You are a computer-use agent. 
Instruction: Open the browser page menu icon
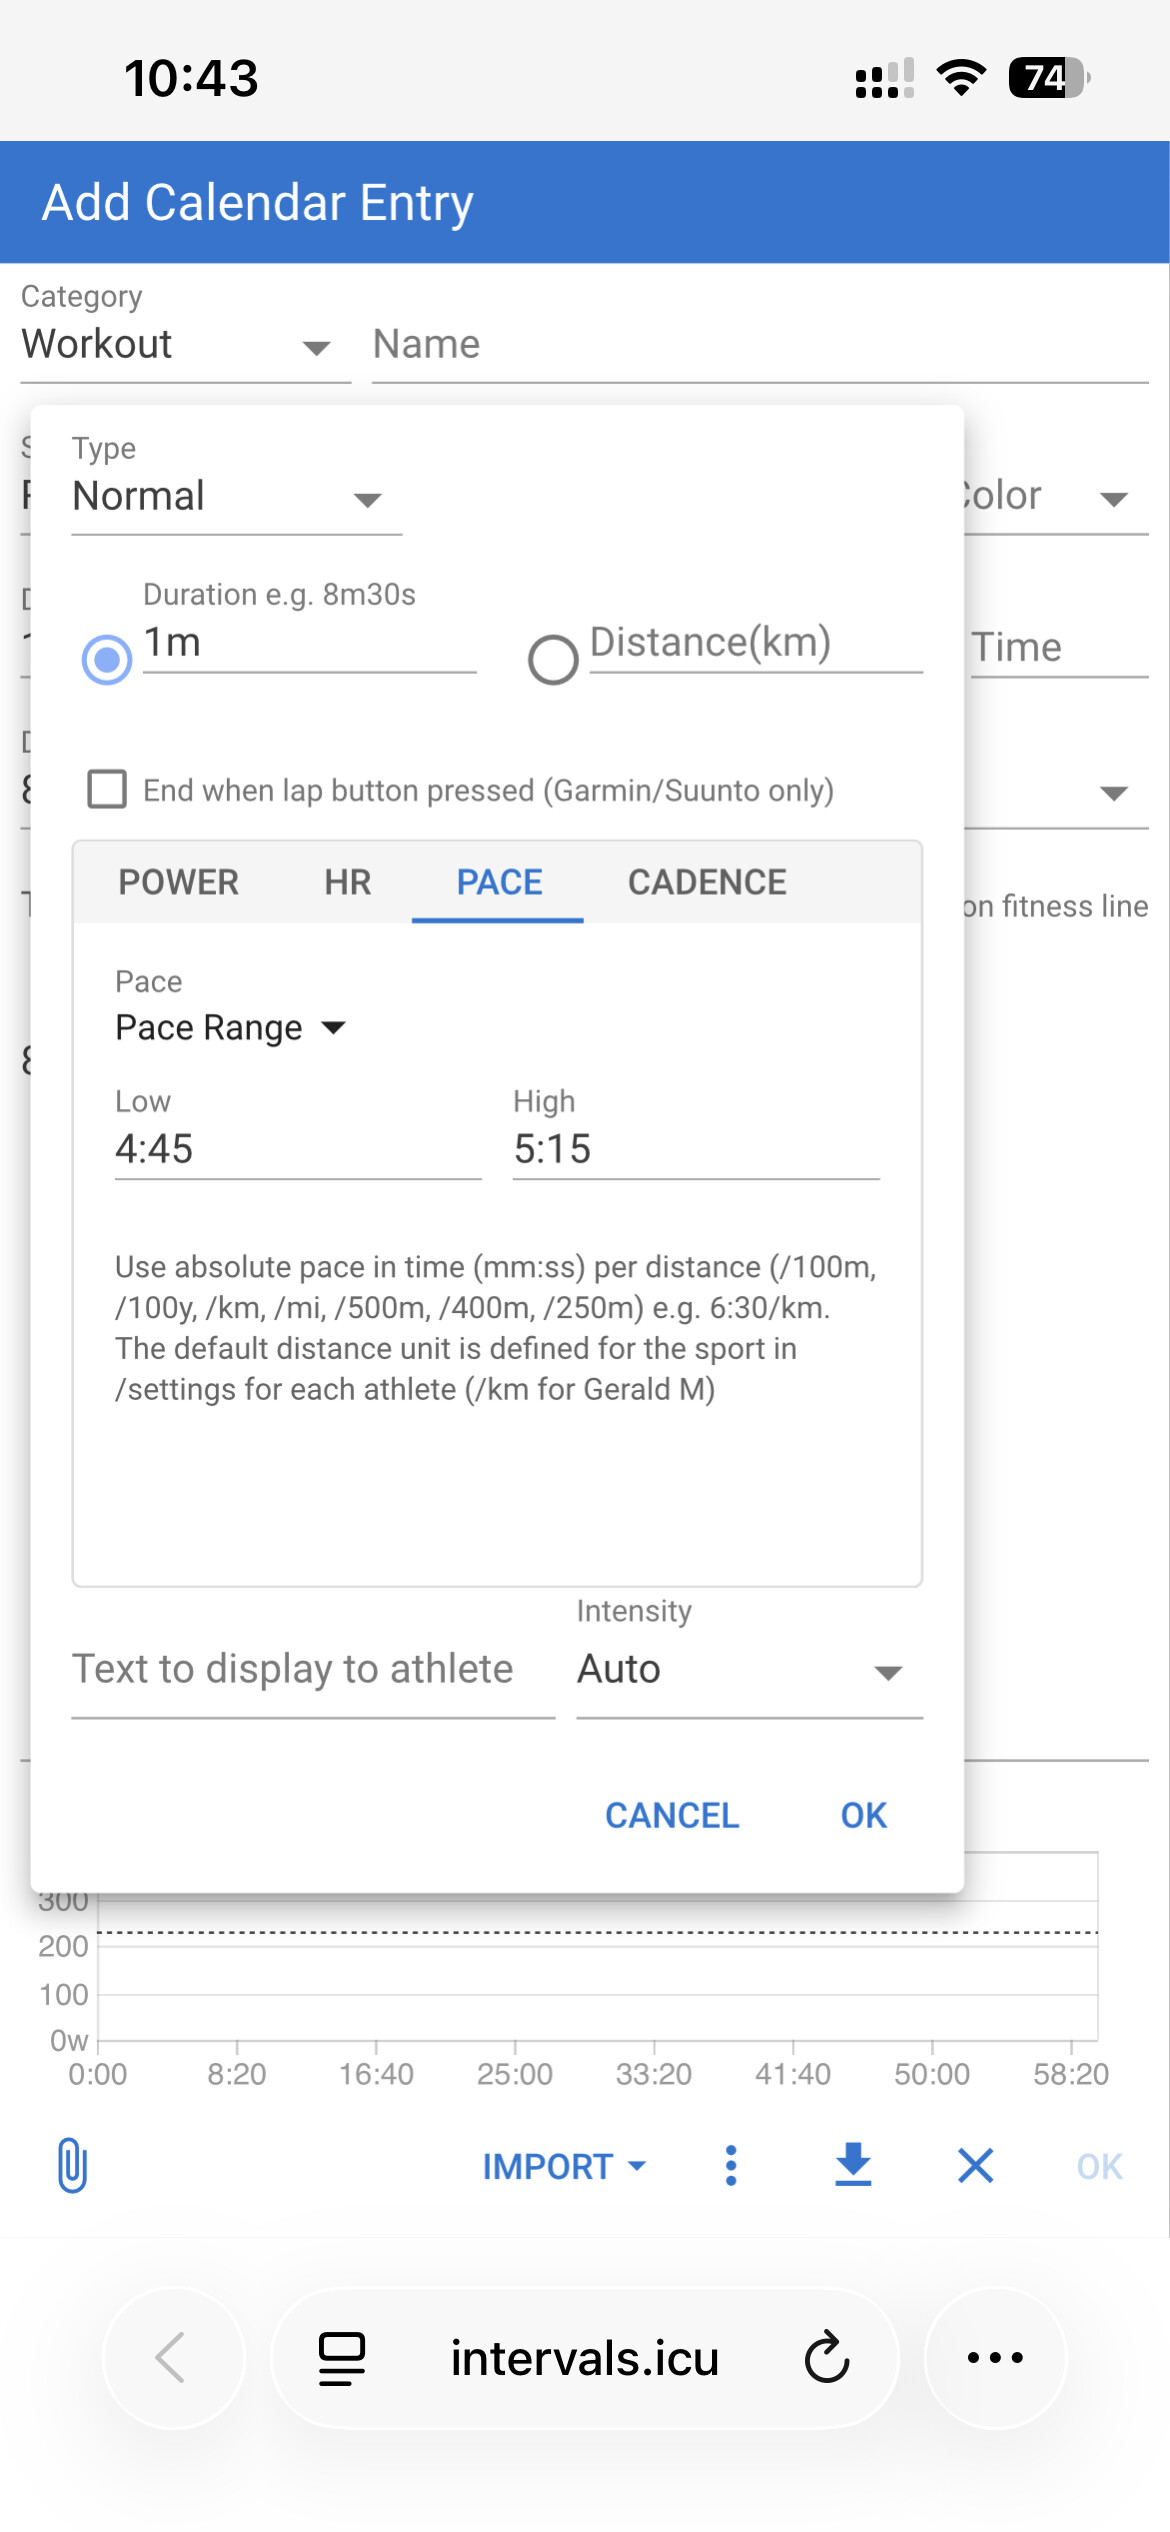coord(341,2358)
